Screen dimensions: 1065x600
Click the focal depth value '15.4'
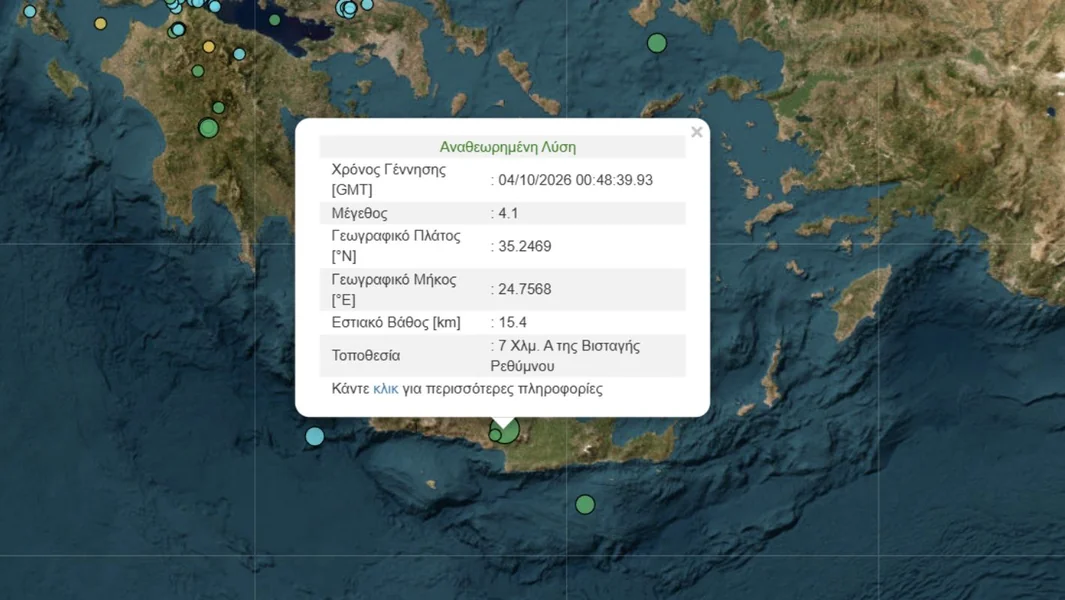tap(512, 323)
